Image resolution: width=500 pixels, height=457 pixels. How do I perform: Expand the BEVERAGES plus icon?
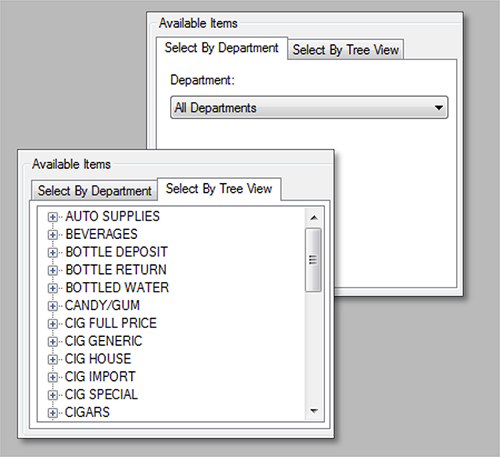pyautogui.click(x=52, y=235)
